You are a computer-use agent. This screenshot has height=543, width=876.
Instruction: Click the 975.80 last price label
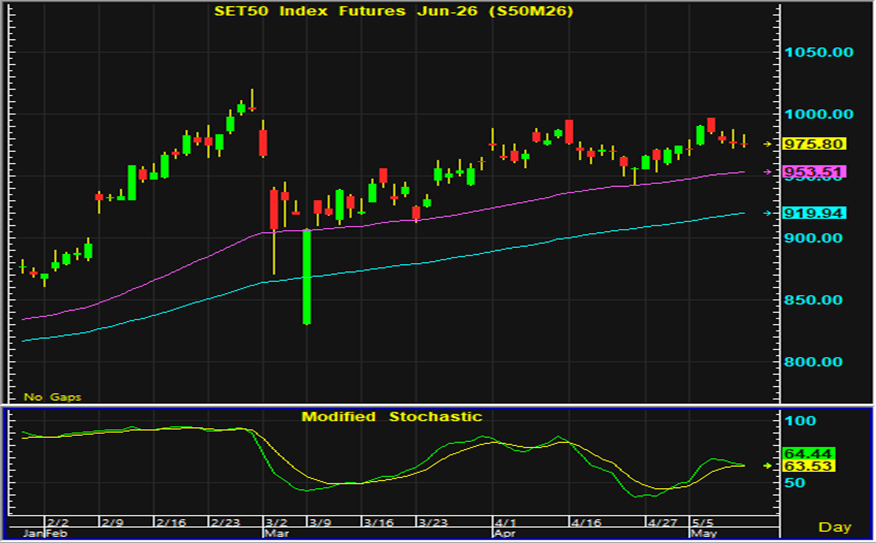click(813, 144)
